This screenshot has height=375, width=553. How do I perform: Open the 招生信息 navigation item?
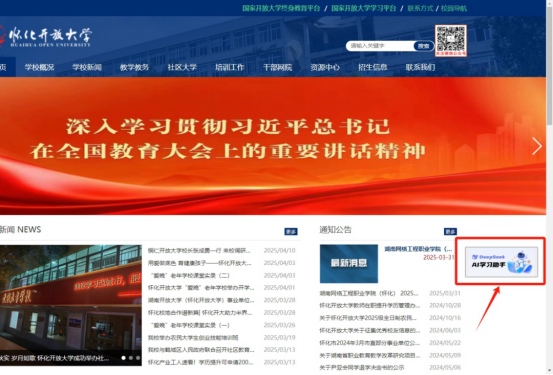coord(373,67)
